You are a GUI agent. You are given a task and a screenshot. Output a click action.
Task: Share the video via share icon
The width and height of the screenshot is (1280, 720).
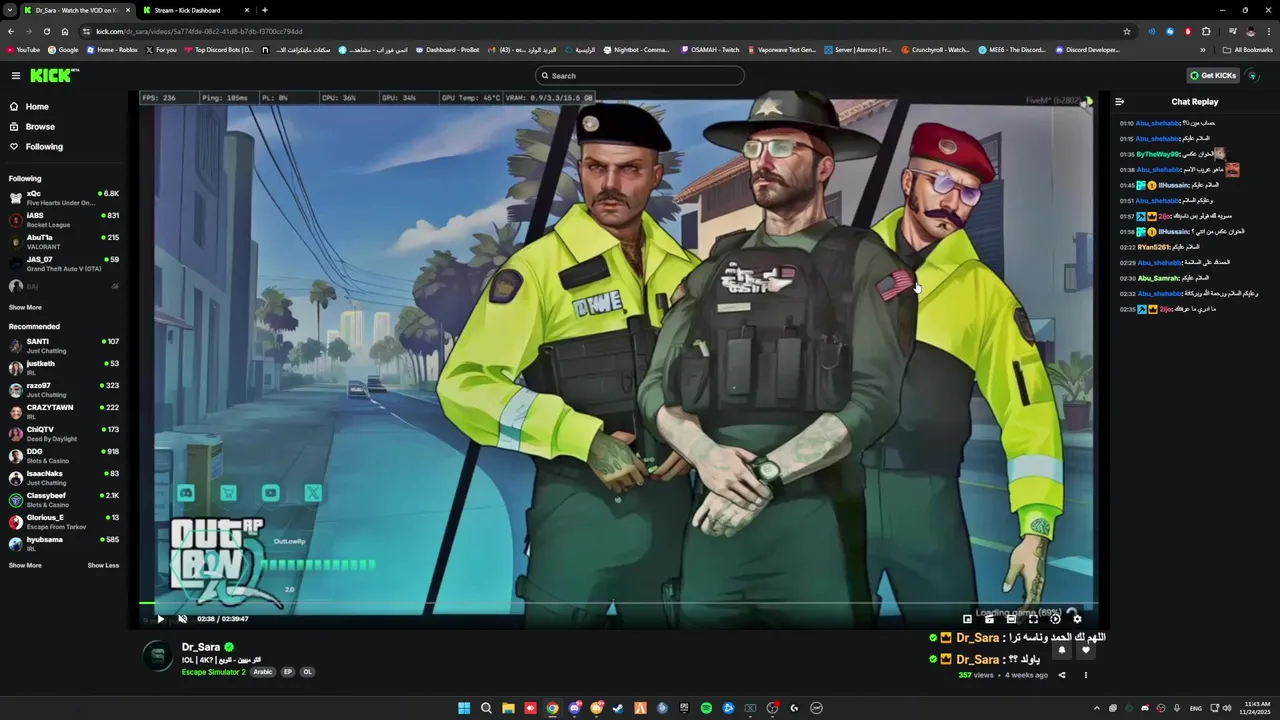pyautogui.click(x=1062, y=675)
